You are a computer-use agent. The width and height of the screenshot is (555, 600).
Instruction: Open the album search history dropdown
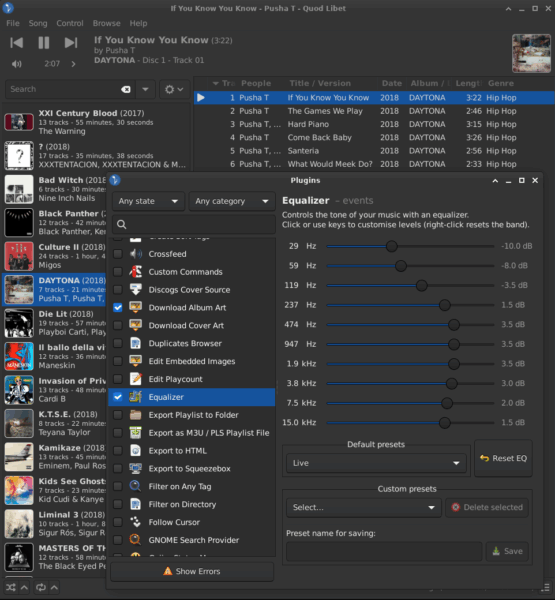point(145,89)
